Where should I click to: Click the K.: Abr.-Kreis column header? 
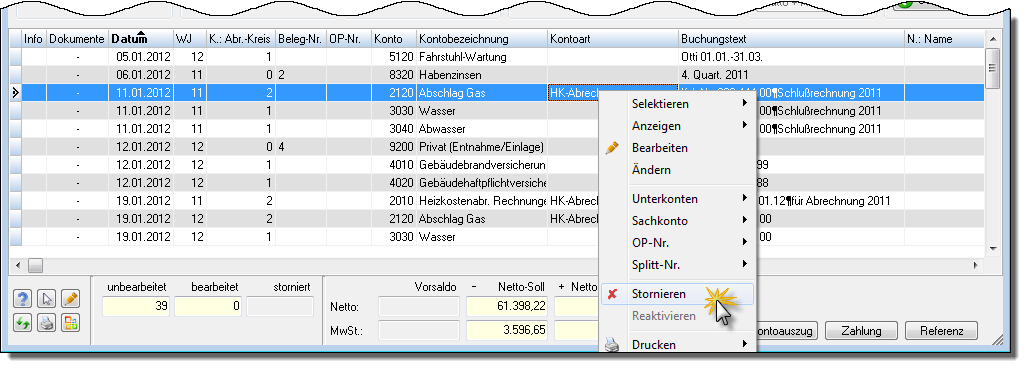click(241, 39)
